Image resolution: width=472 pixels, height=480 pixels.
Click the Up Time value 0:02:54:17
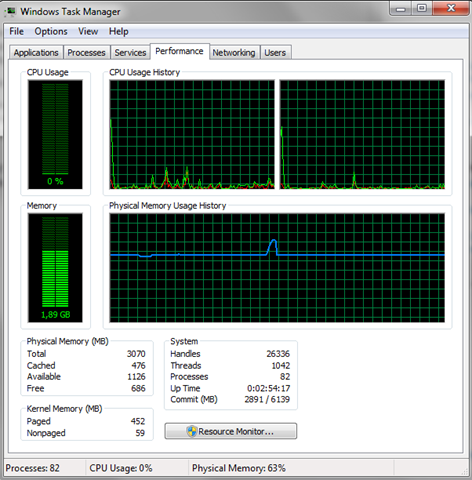(268, 388)
